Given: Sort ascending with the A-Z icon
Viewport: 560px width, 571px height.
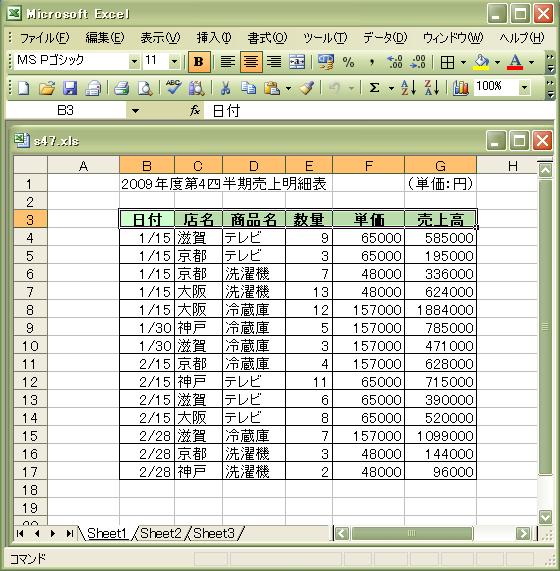Looking at the screenshot, I should (408, 88).
